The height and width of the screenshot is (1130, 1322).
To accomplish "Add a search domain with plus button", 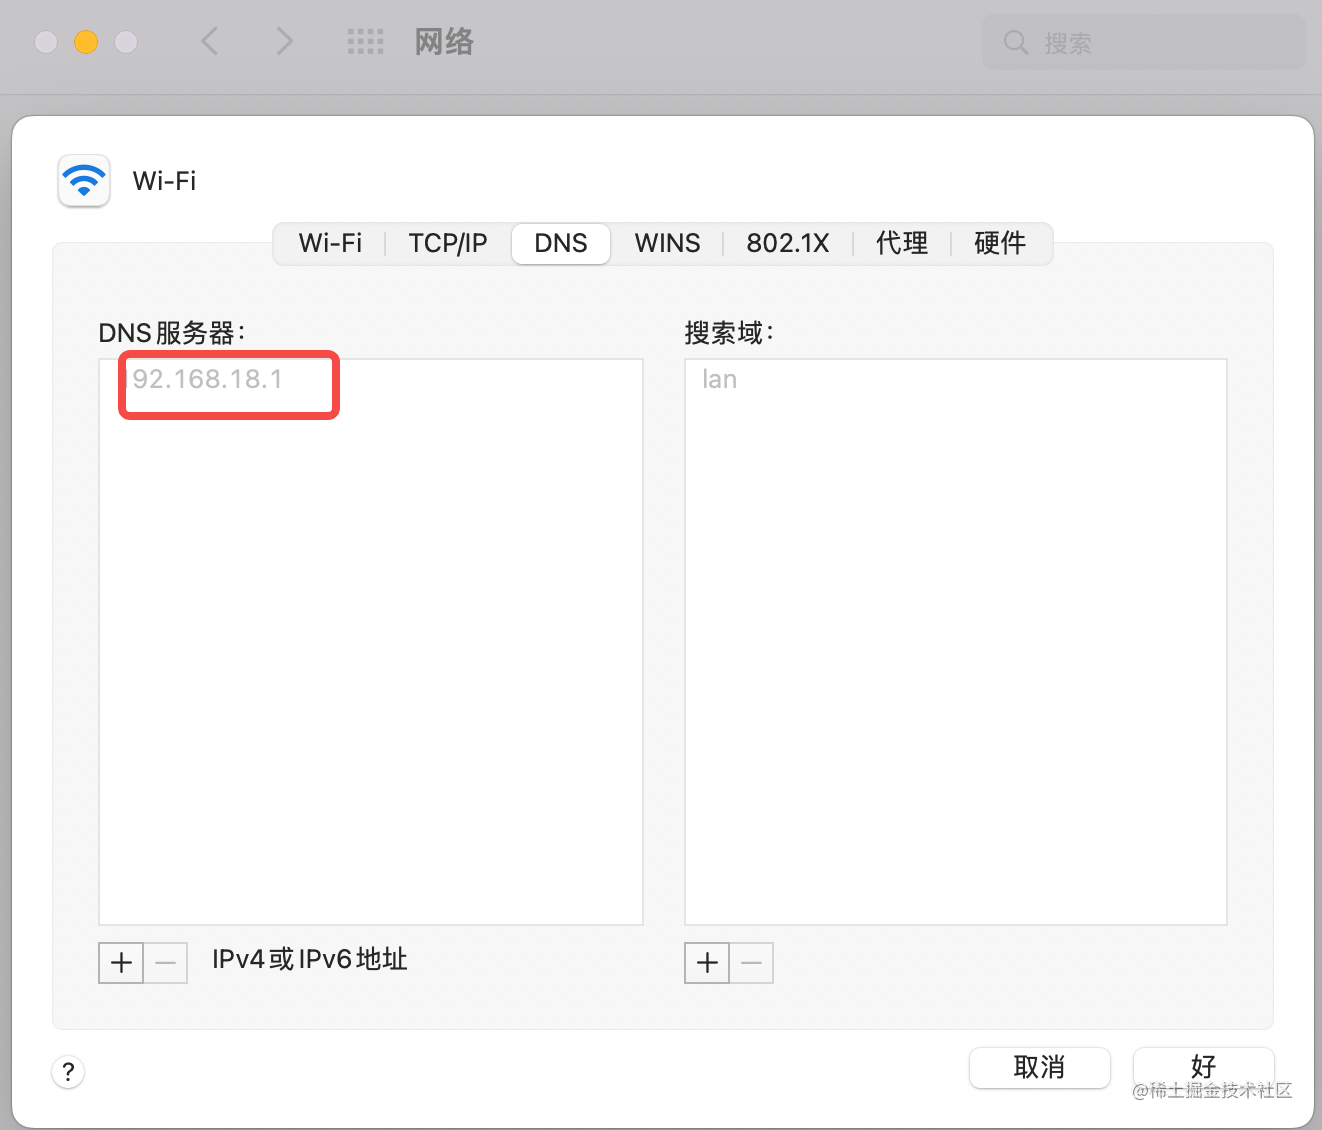I will point(707,963).
